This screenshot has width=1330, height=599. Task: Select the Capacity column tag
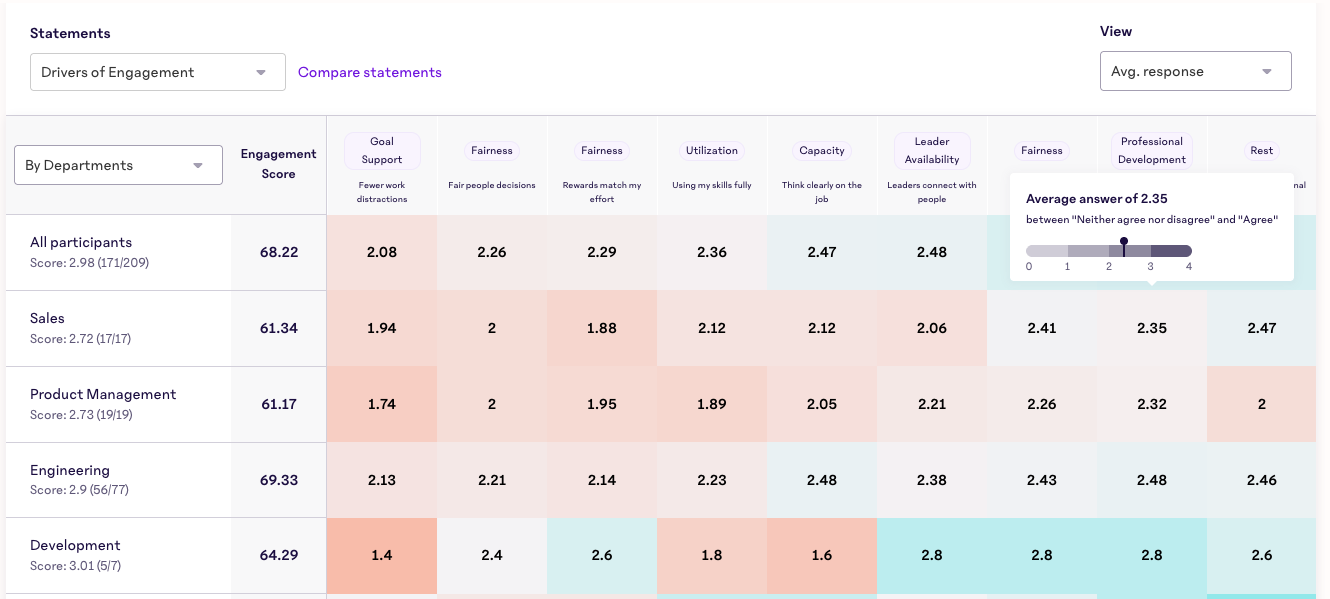(822, 151)
